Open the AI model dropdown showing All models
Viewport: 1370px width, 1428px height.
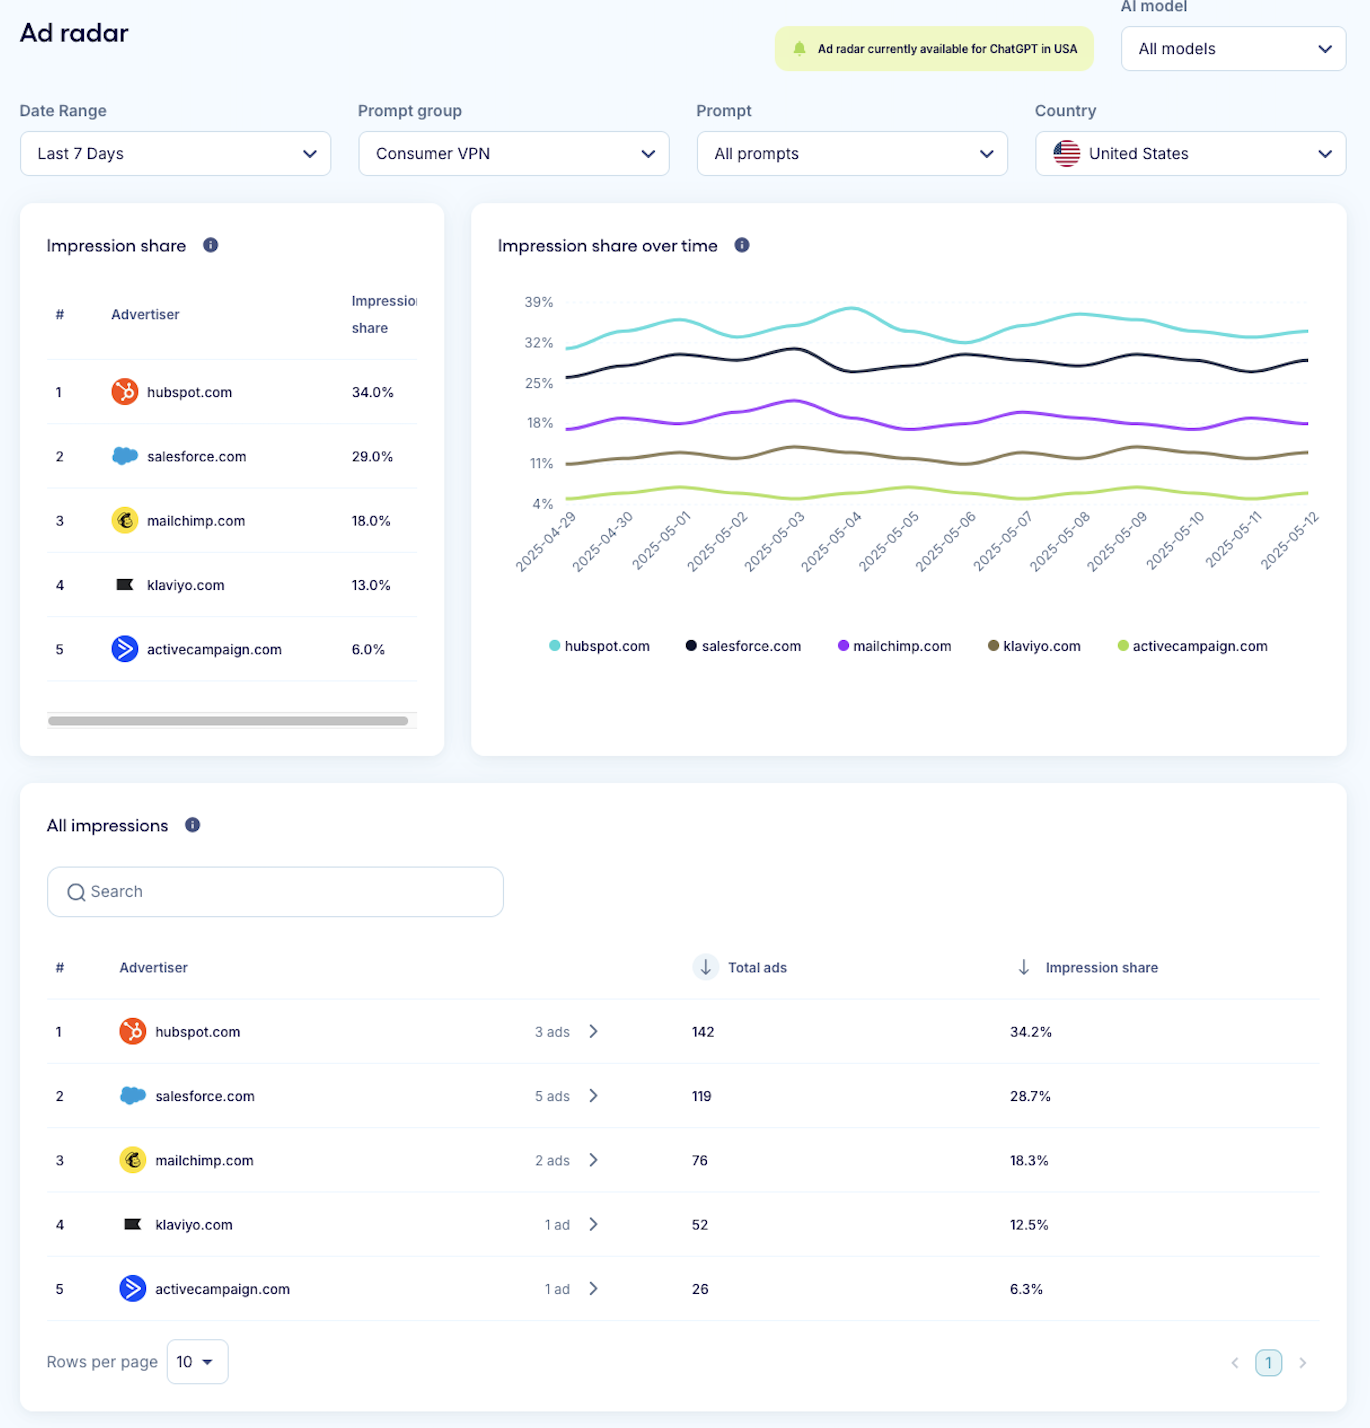pos(1234,49)
